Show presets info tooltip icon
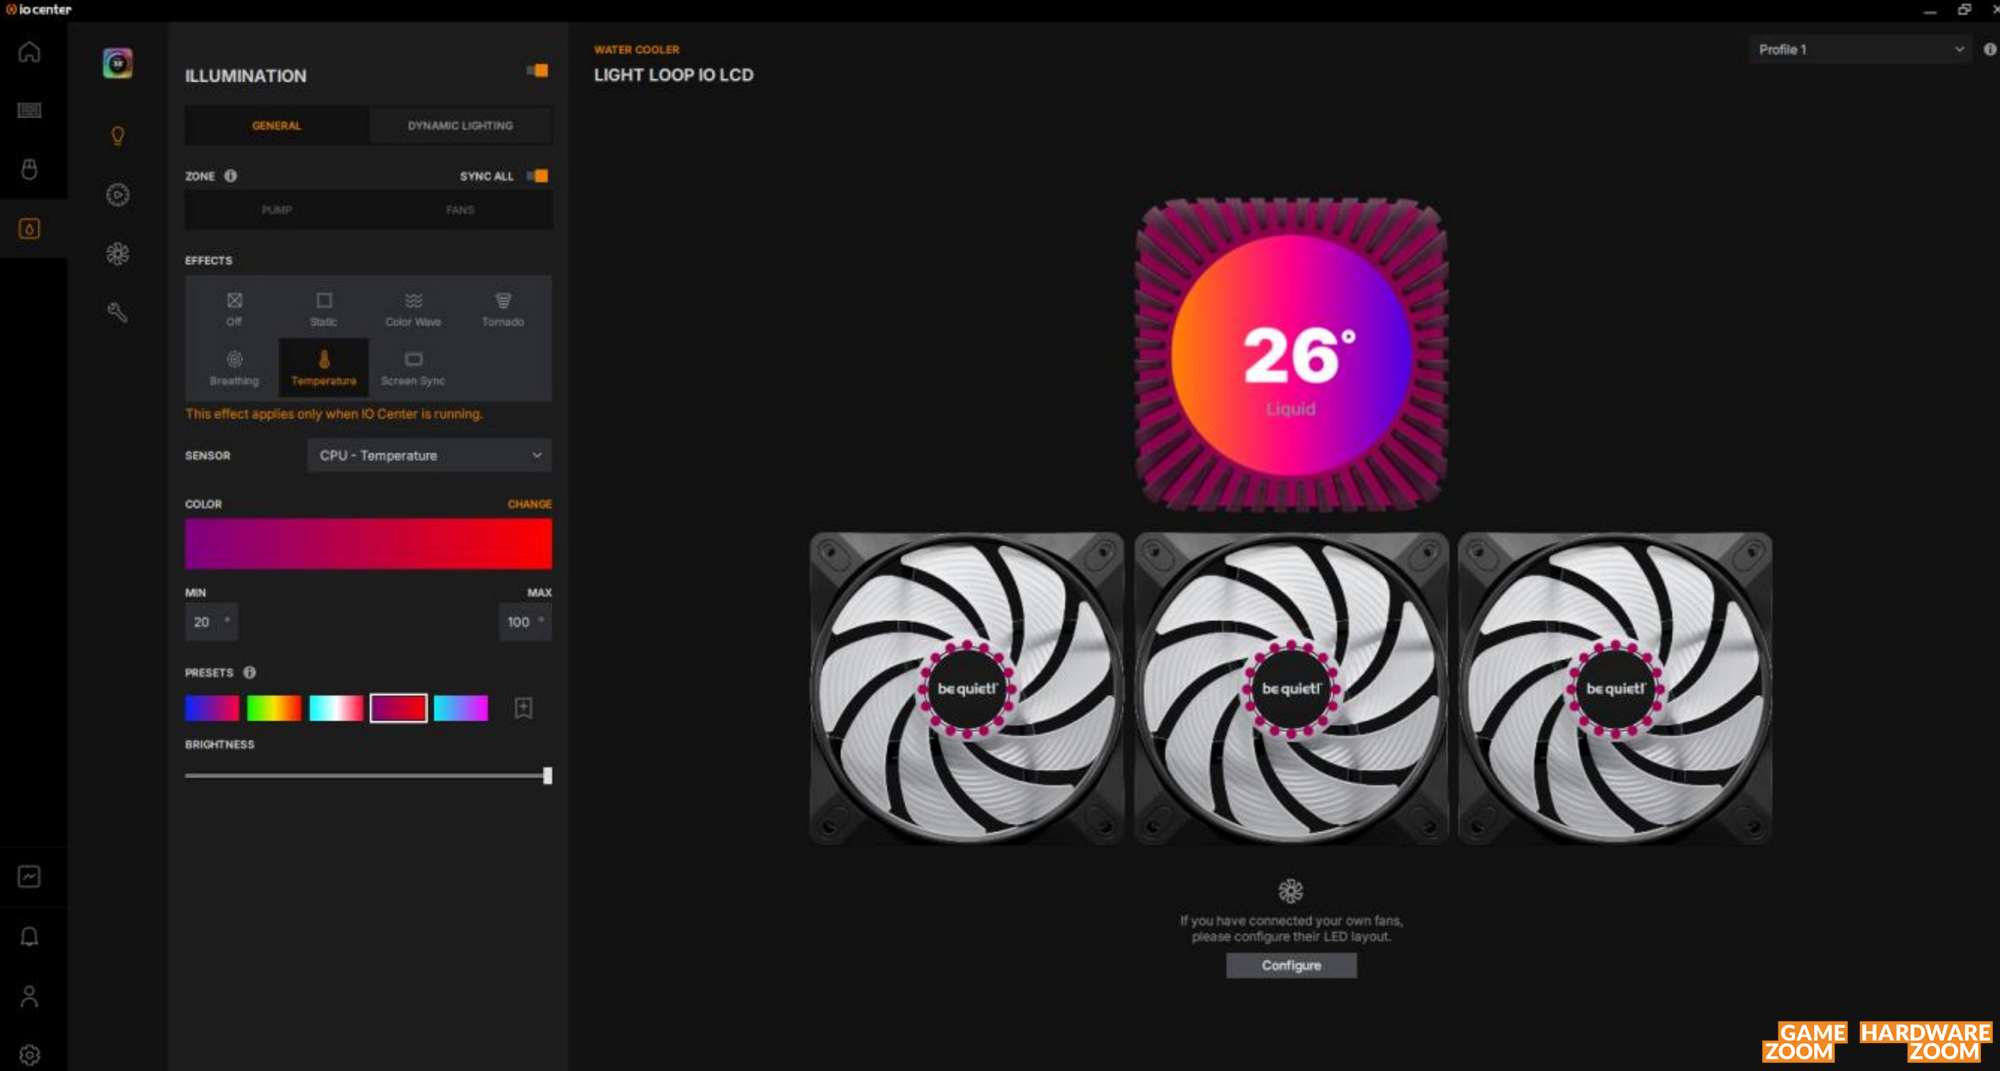 coord(250,673)
